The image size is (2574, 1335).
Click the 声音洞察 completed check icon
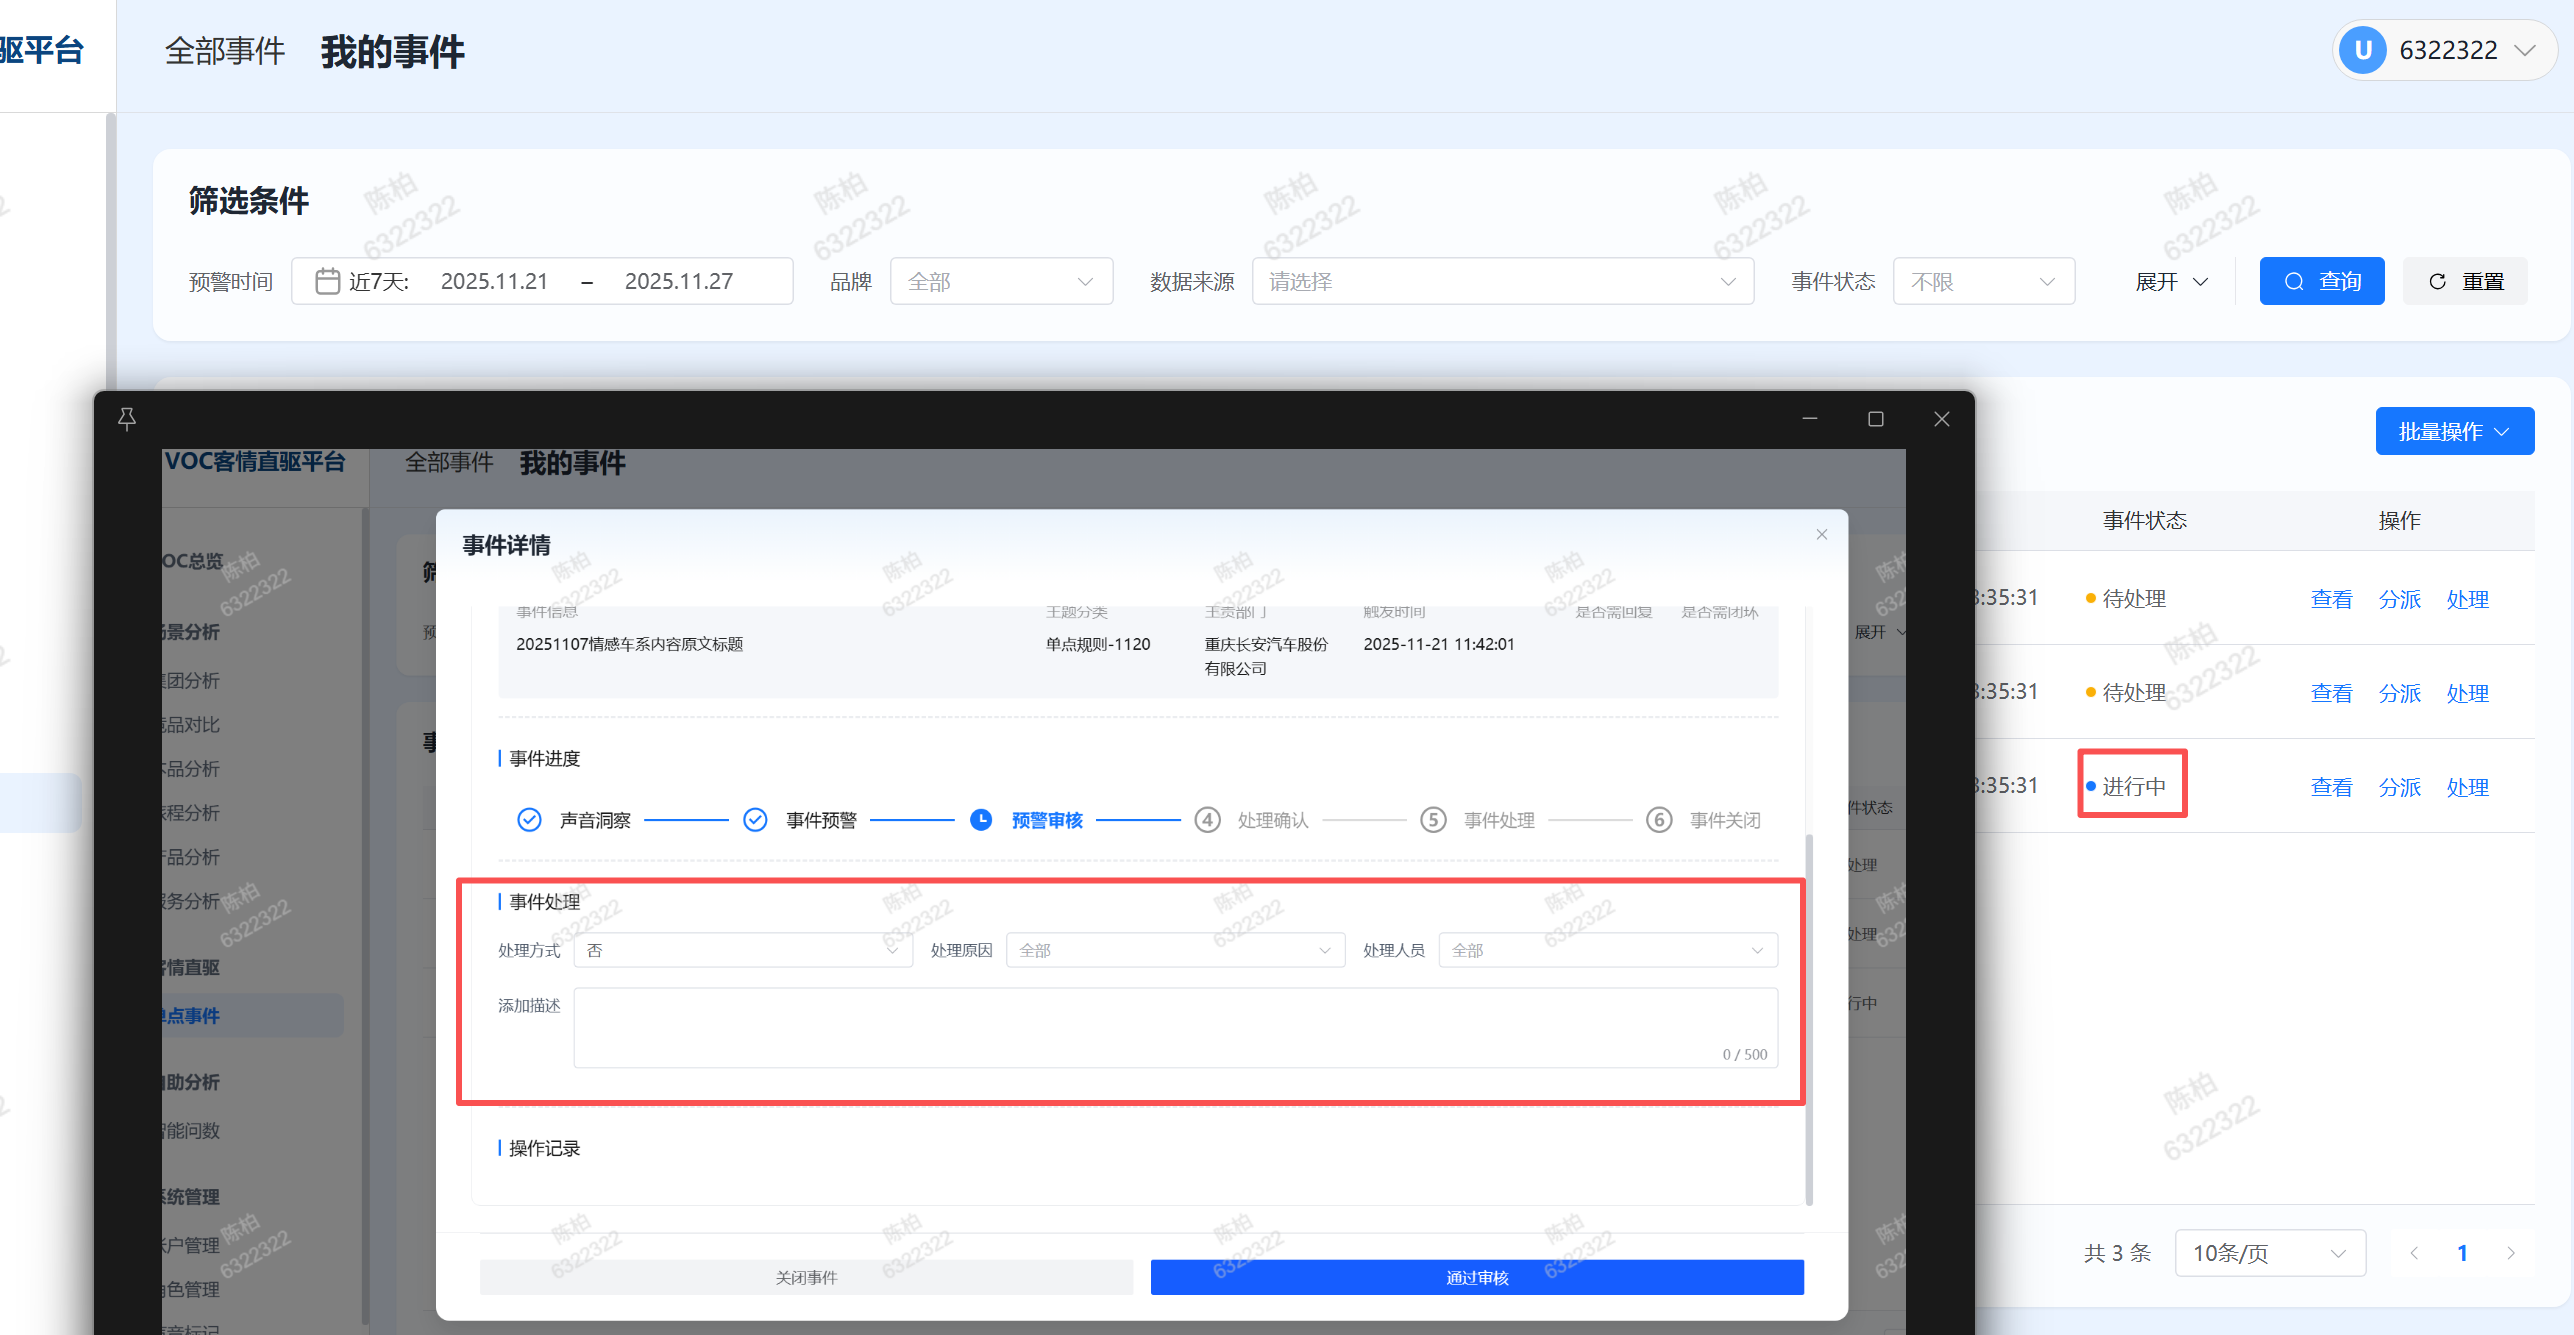click(x=529, y=820)
